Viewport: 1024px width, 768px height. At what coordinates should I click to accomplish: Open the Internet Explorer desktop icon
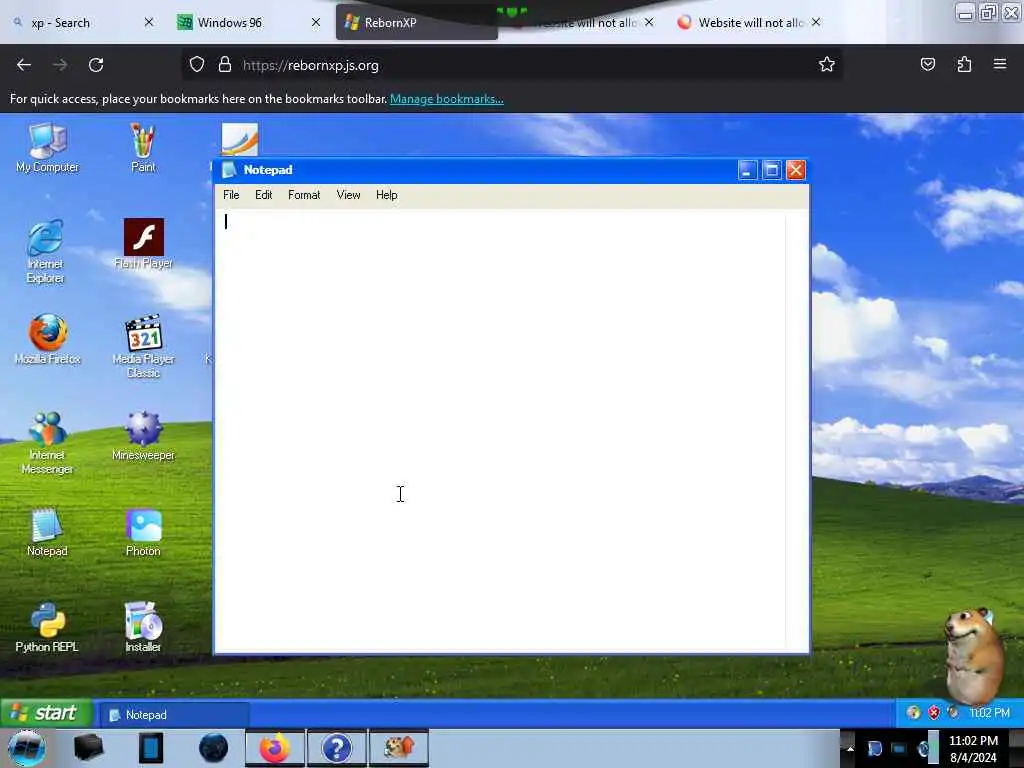click(46, 251)
